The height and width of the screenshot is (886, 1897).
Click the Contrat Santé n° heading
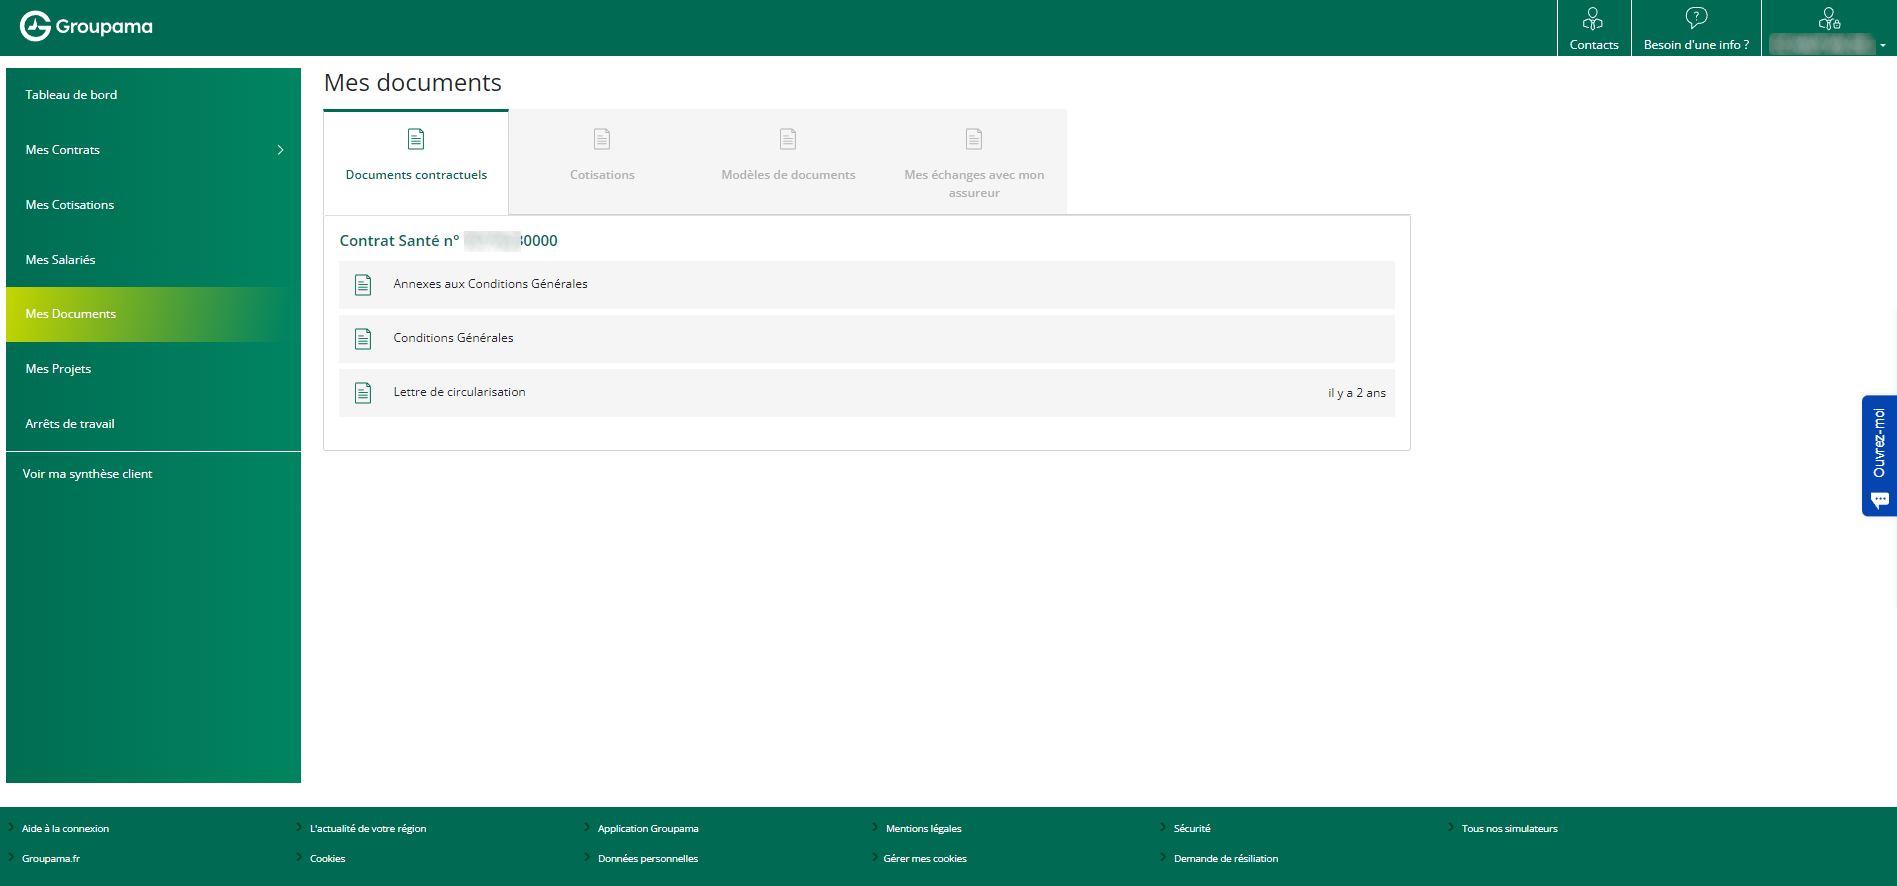click(449, 241)
